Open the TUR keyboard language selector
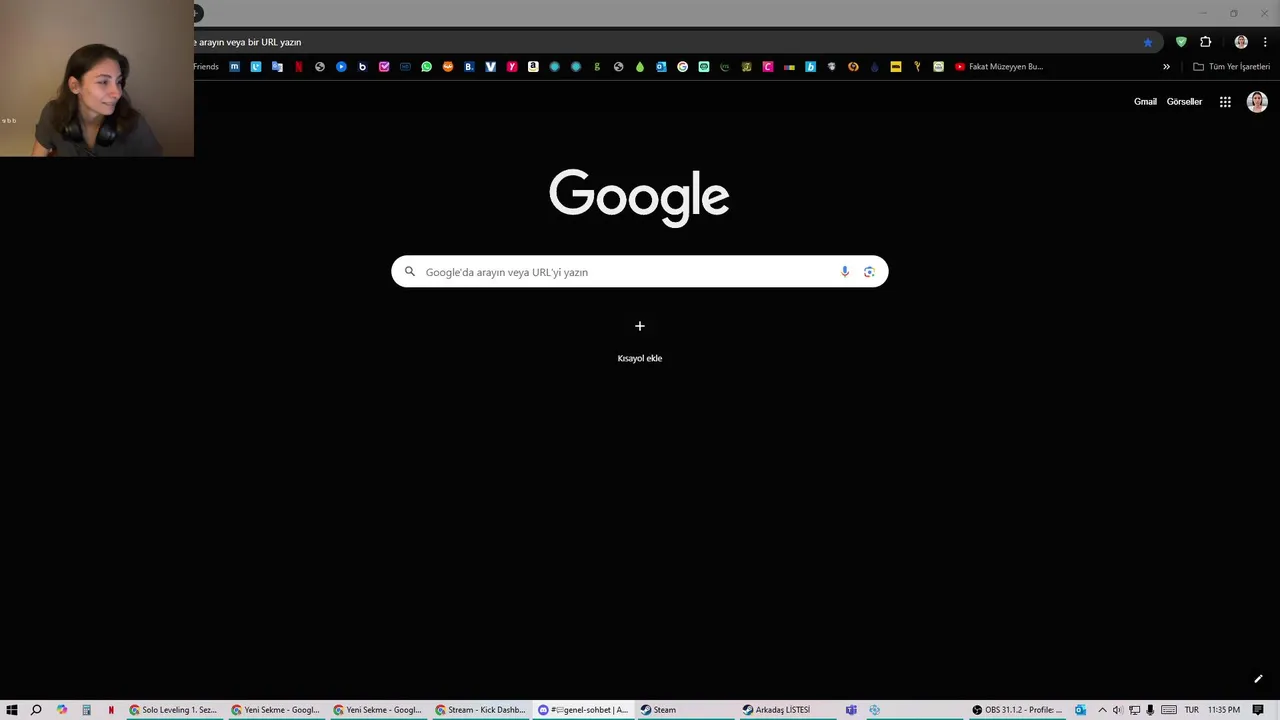The image size is (1280, 720). pyautogui.click(x=1191, y=710)
